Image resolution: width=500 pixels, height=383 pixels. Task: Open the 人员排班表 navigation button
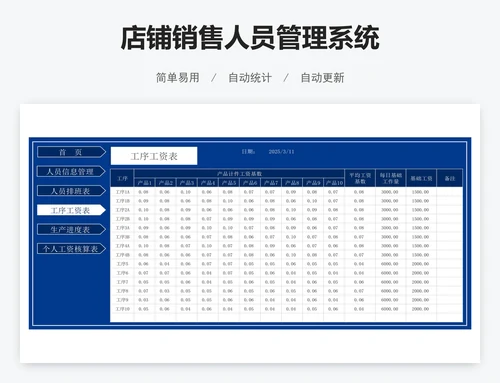coord(71,191)
